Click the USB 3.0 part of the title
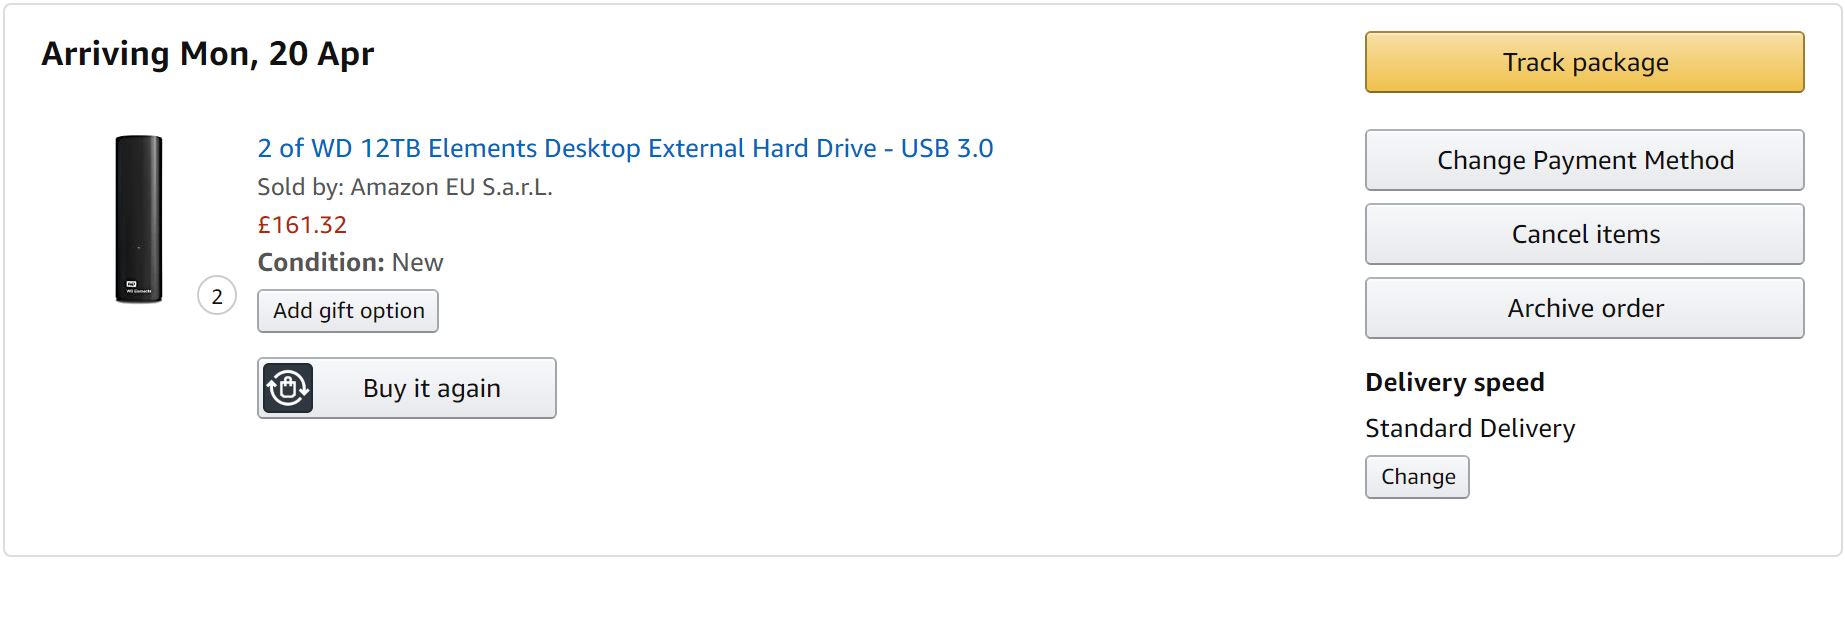Screen dimensions: 1845x623 tap(946, 148)
